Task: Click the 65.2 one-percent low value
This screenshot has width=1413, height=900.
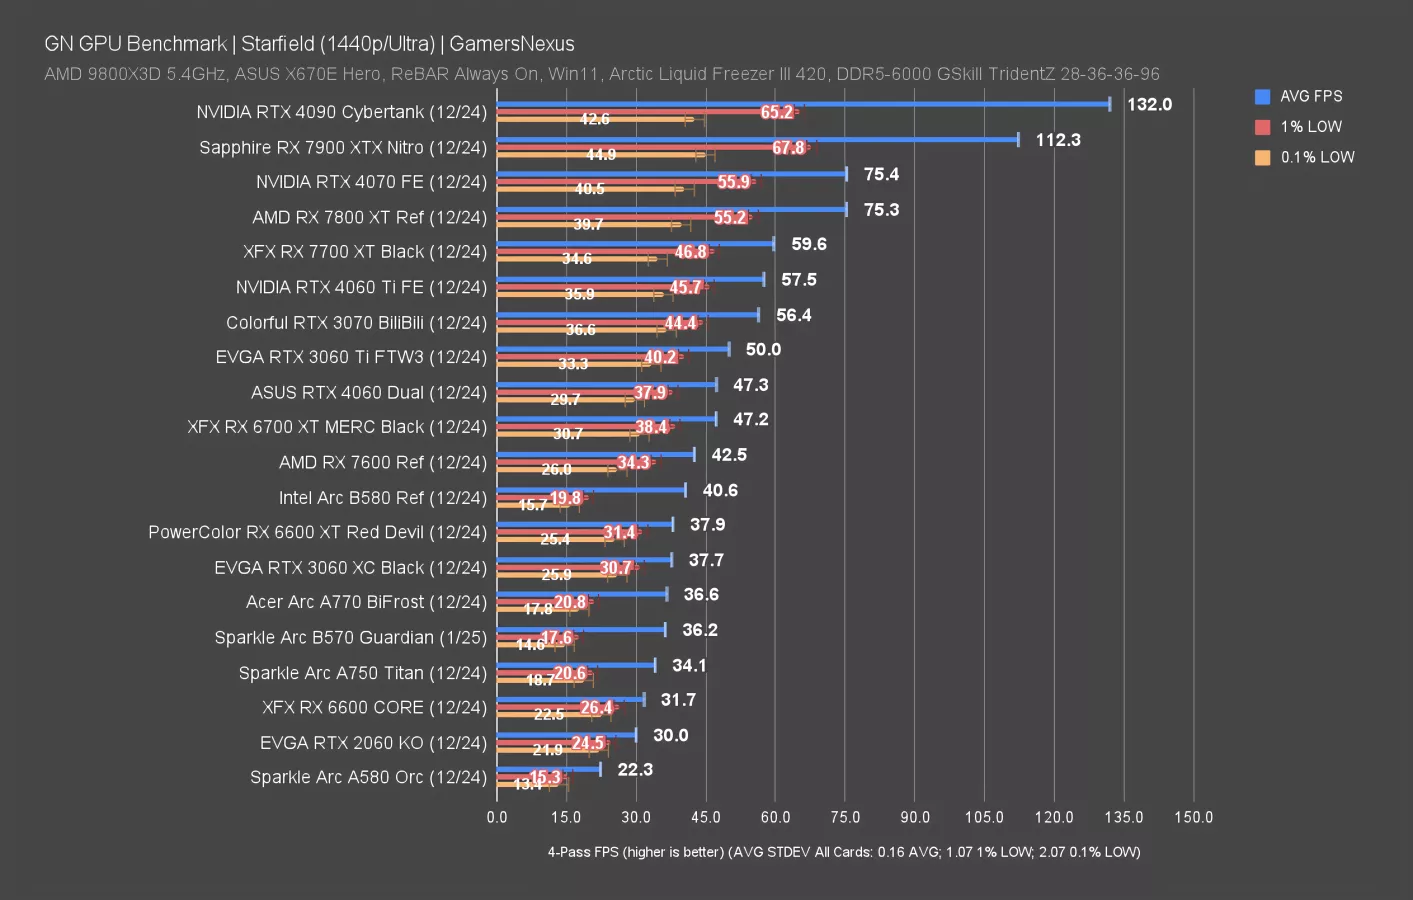Action: point(776,112)
